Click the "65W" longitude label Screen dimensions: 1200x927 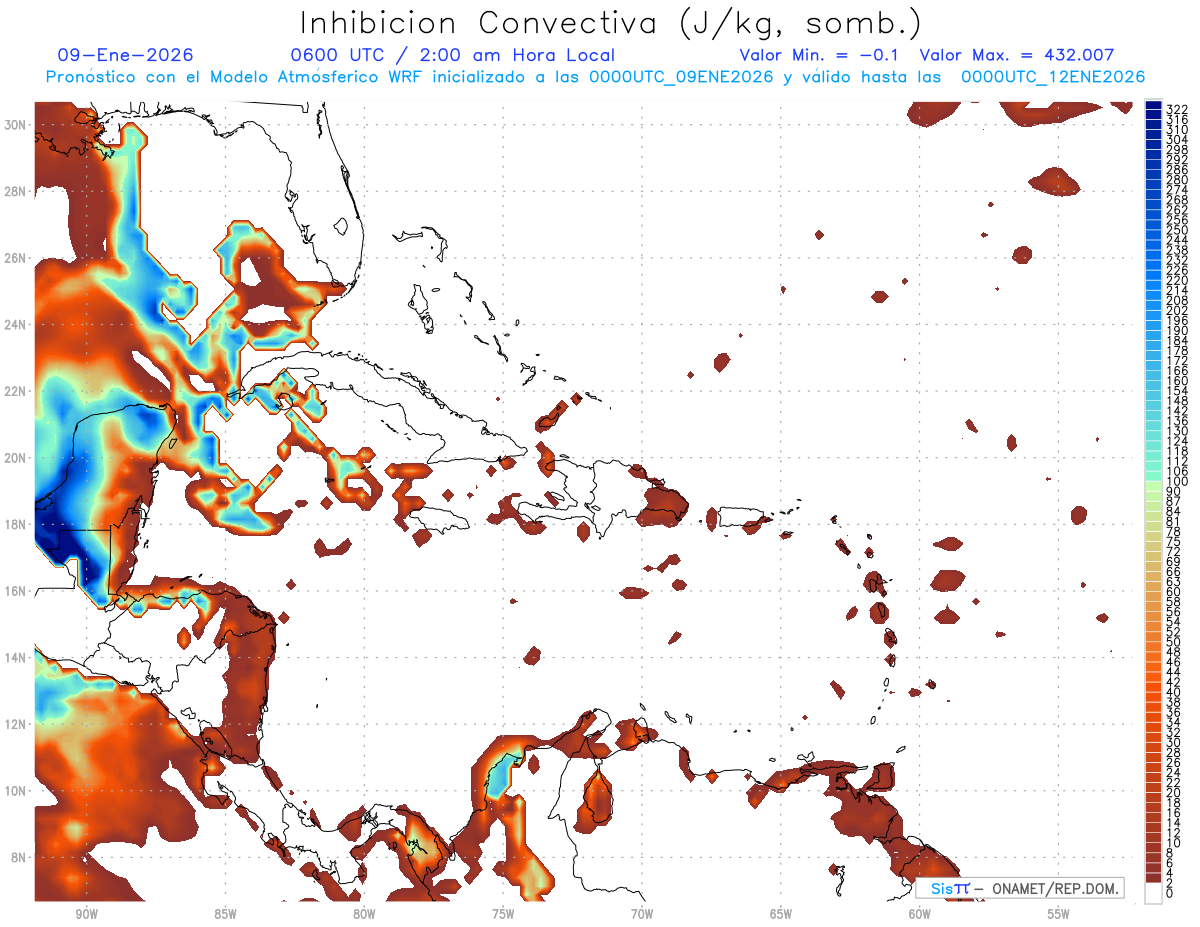pos(781,914)
